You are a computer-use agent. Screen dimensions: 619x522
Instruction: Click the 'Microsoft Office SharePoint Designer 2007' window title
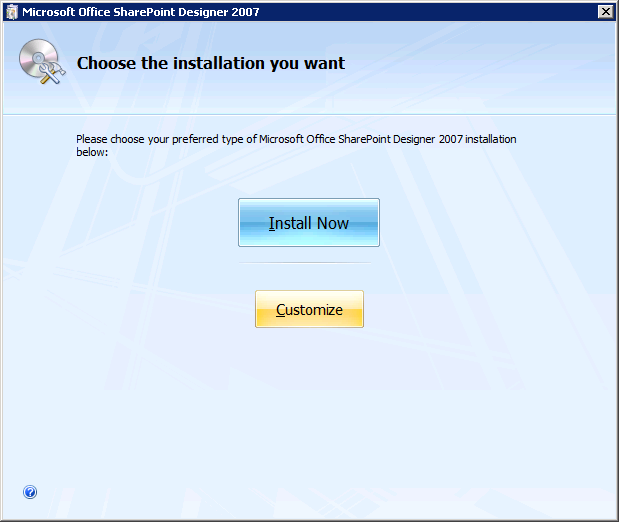pos(141,12)
